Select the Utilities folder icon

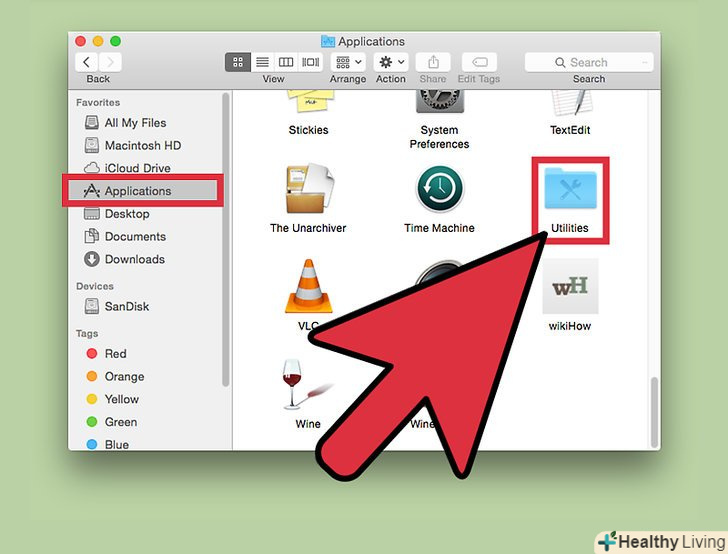coord(571,188)
